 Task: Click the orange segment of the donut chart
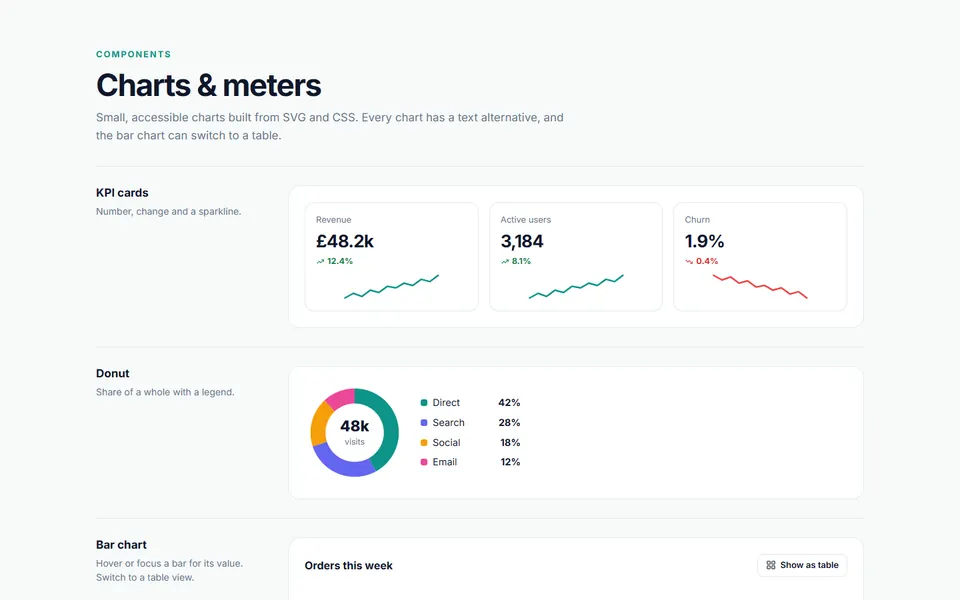(x=320, y=422)
